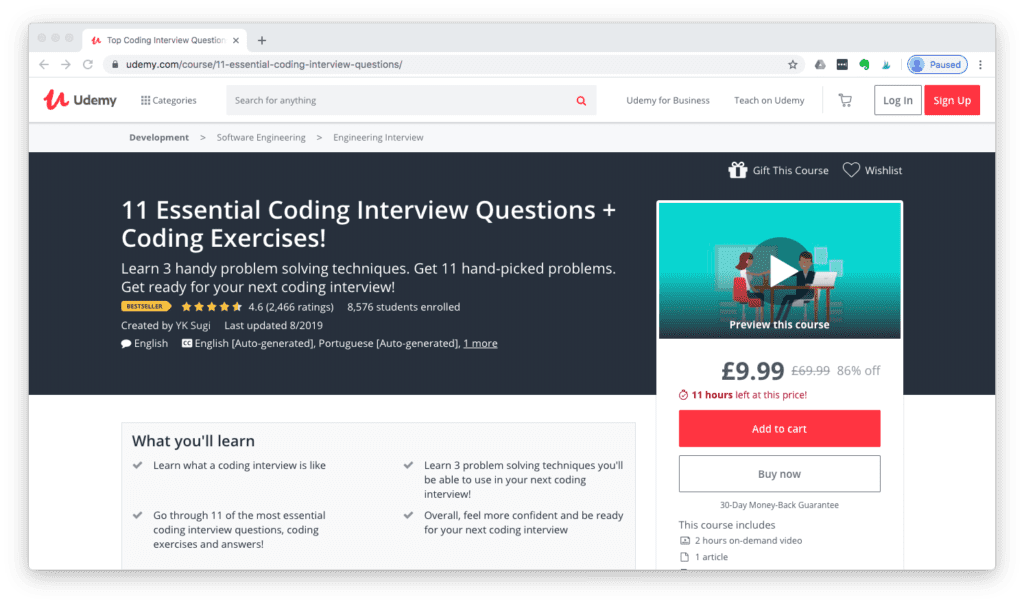Open the shopping cart

pos(844,100)
